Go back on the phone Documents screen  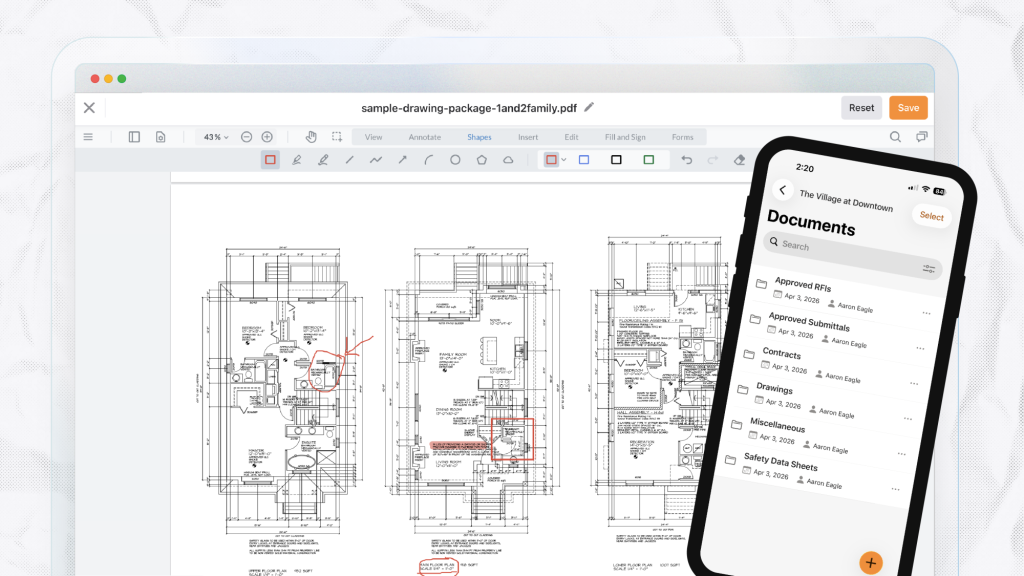pos(782,190)
